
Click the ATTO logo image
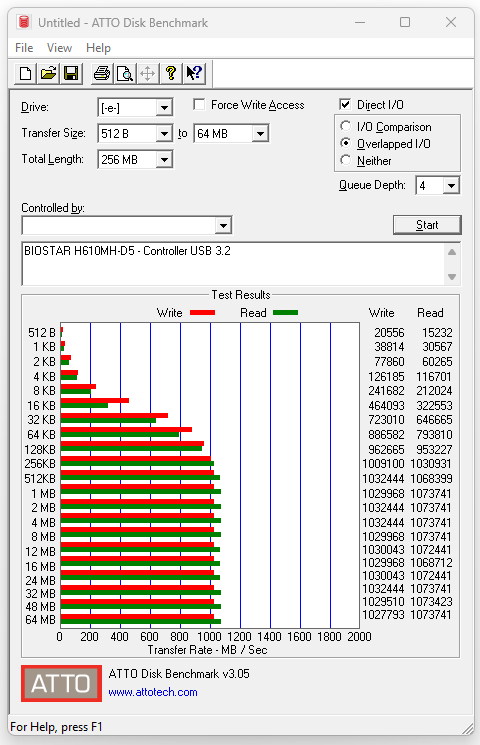coord(61,683)
